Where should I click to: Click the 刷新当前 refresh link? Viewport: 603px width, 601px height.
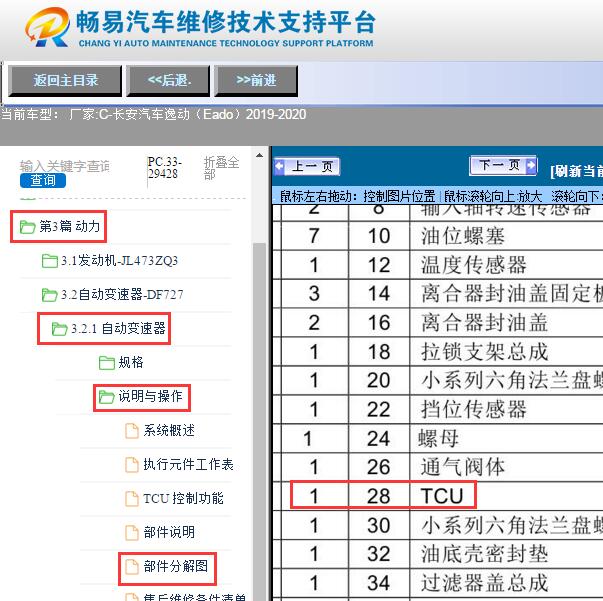[x=576, y=171]
